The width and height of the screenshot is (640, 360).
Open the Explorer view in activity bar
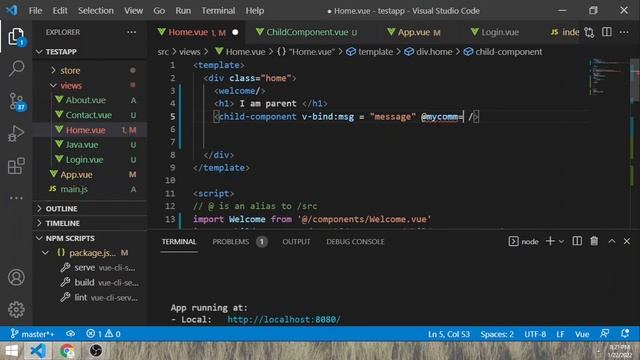16,37
